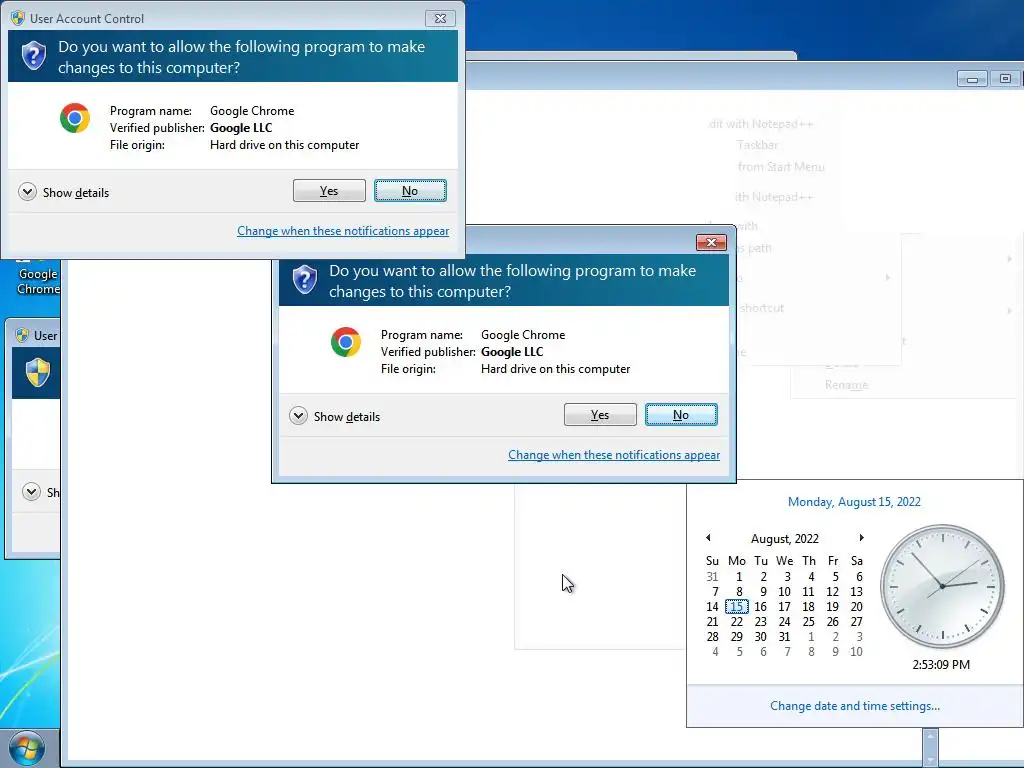The width and height of the screenshot is (1024, 768).
Task: Choose the faded shortcut context menu entry
Action: pyautogui.click(x=762, y=308)
